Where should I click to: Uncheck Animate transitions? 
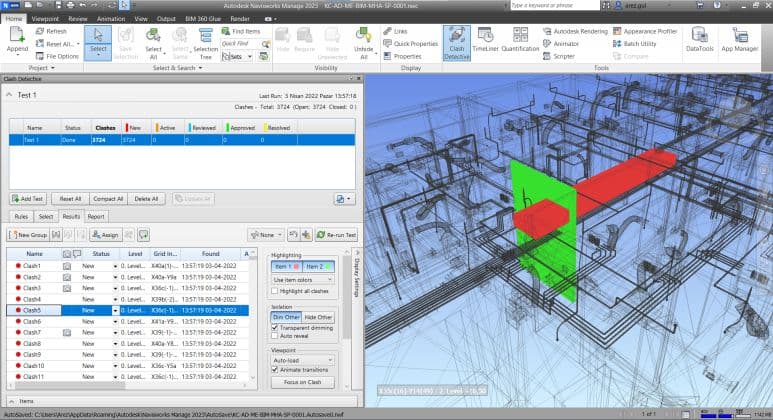pos(275,369)
